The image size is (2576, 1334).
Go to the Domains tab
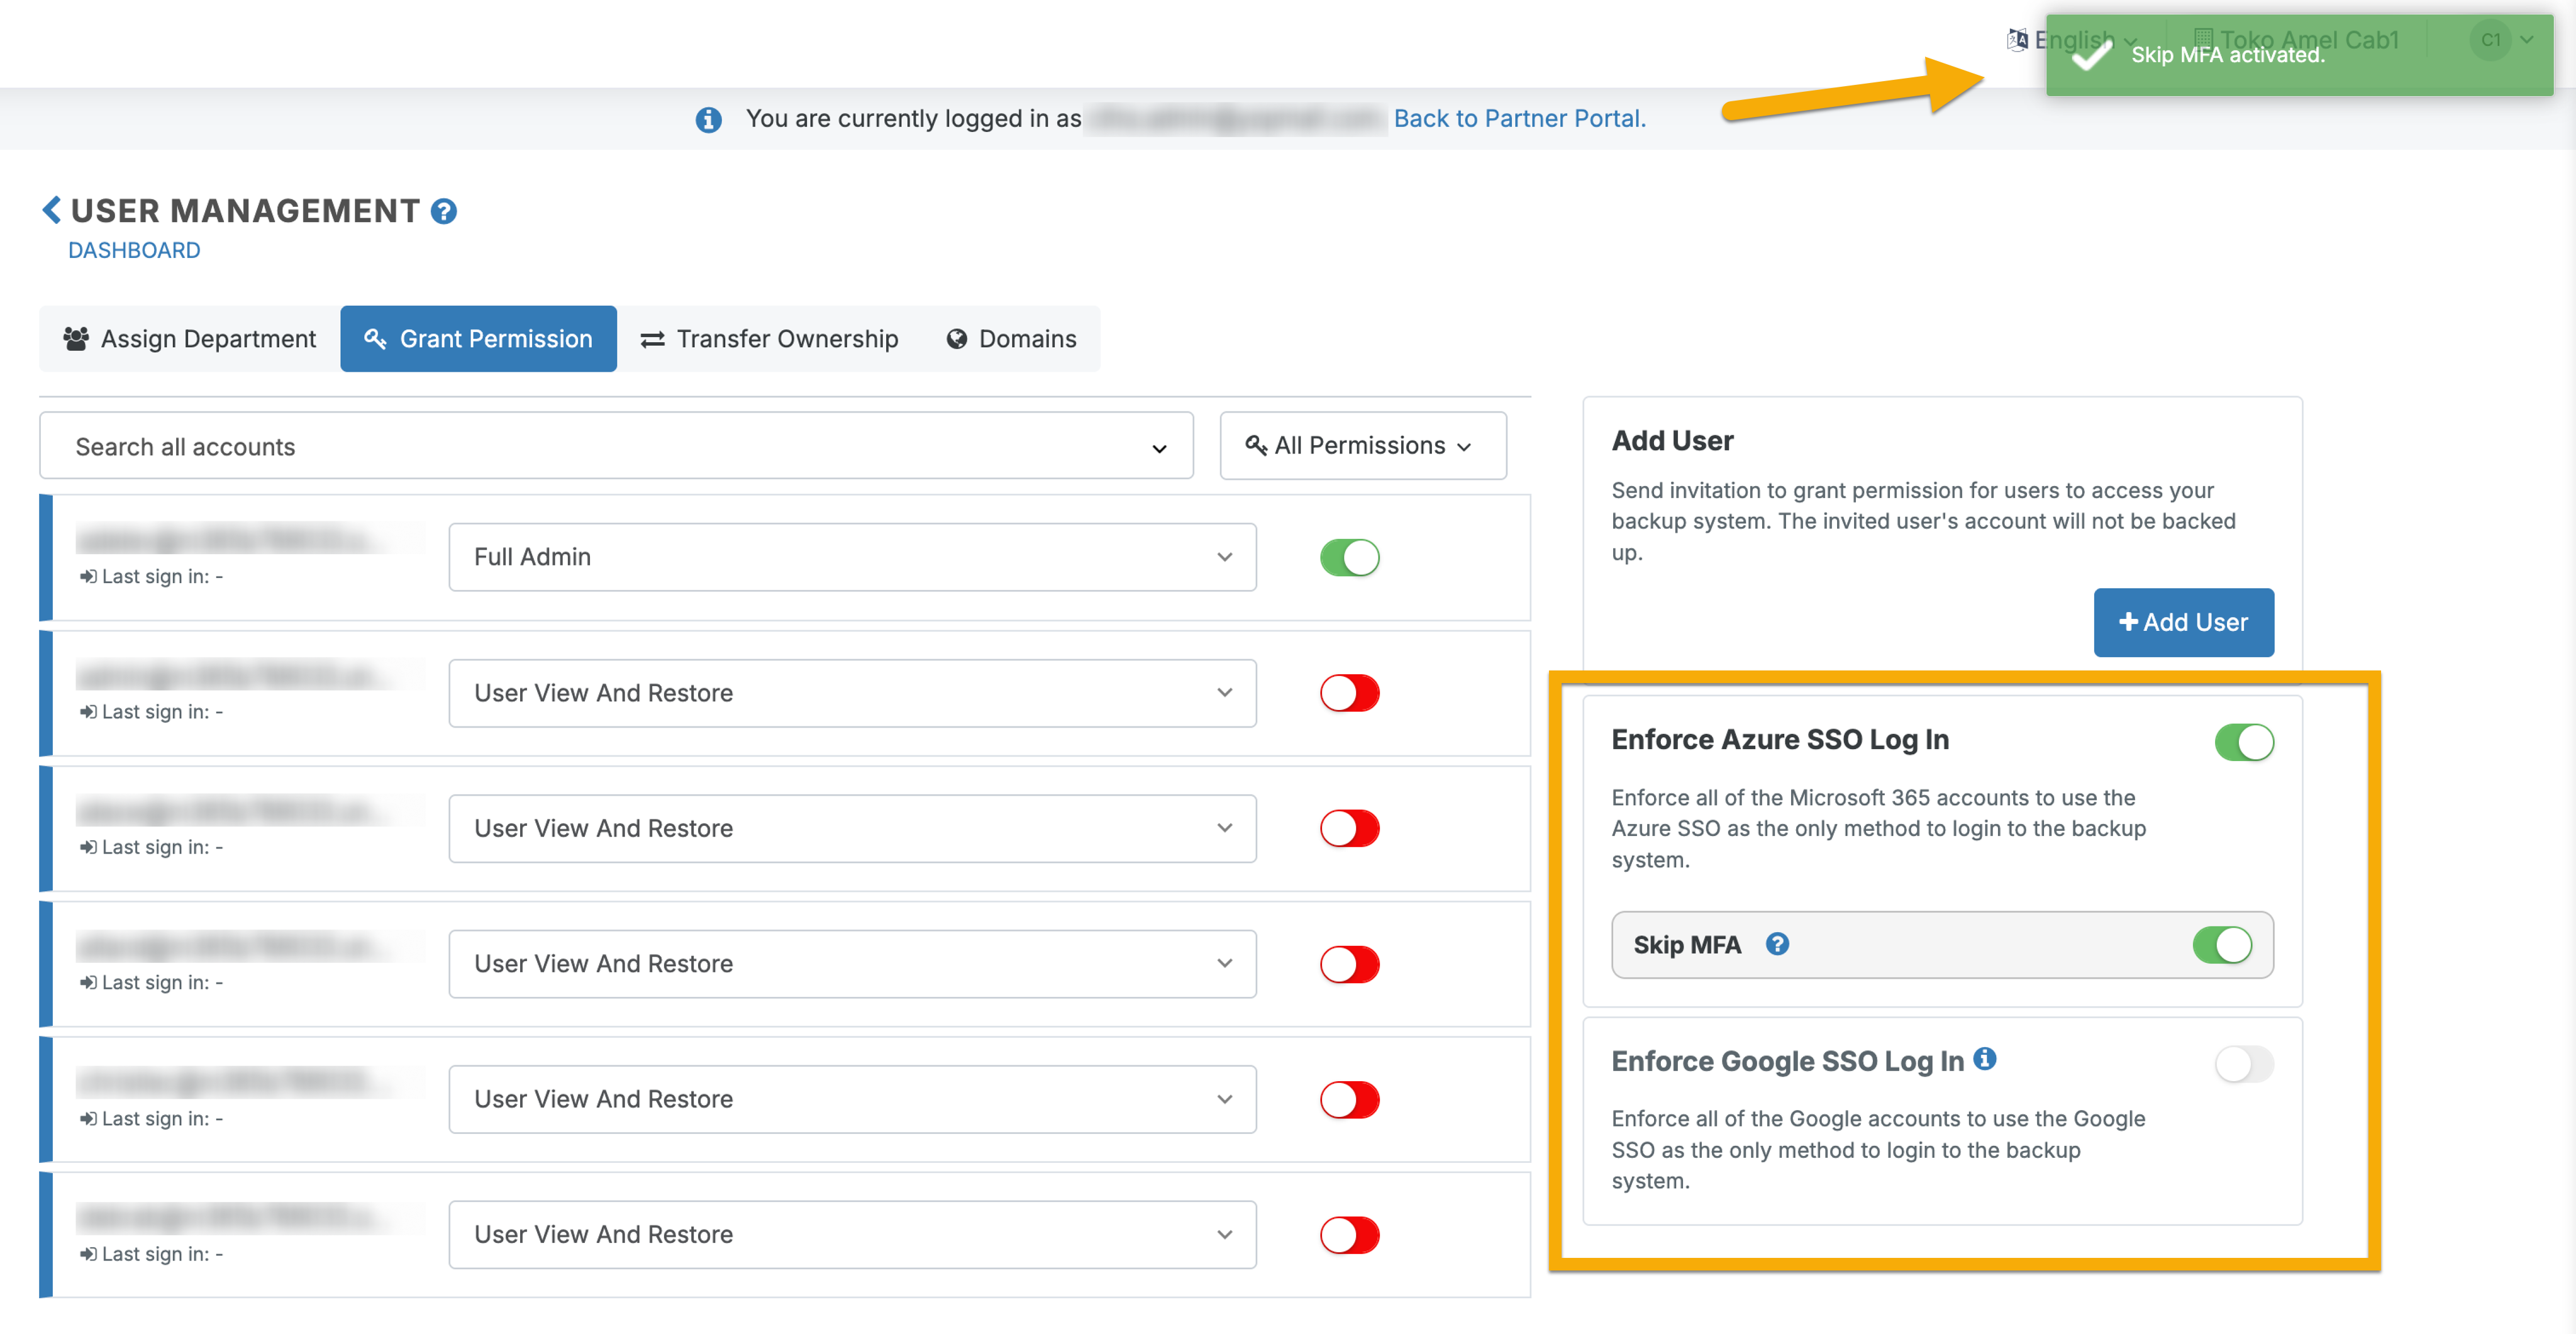pos(1011,339)
